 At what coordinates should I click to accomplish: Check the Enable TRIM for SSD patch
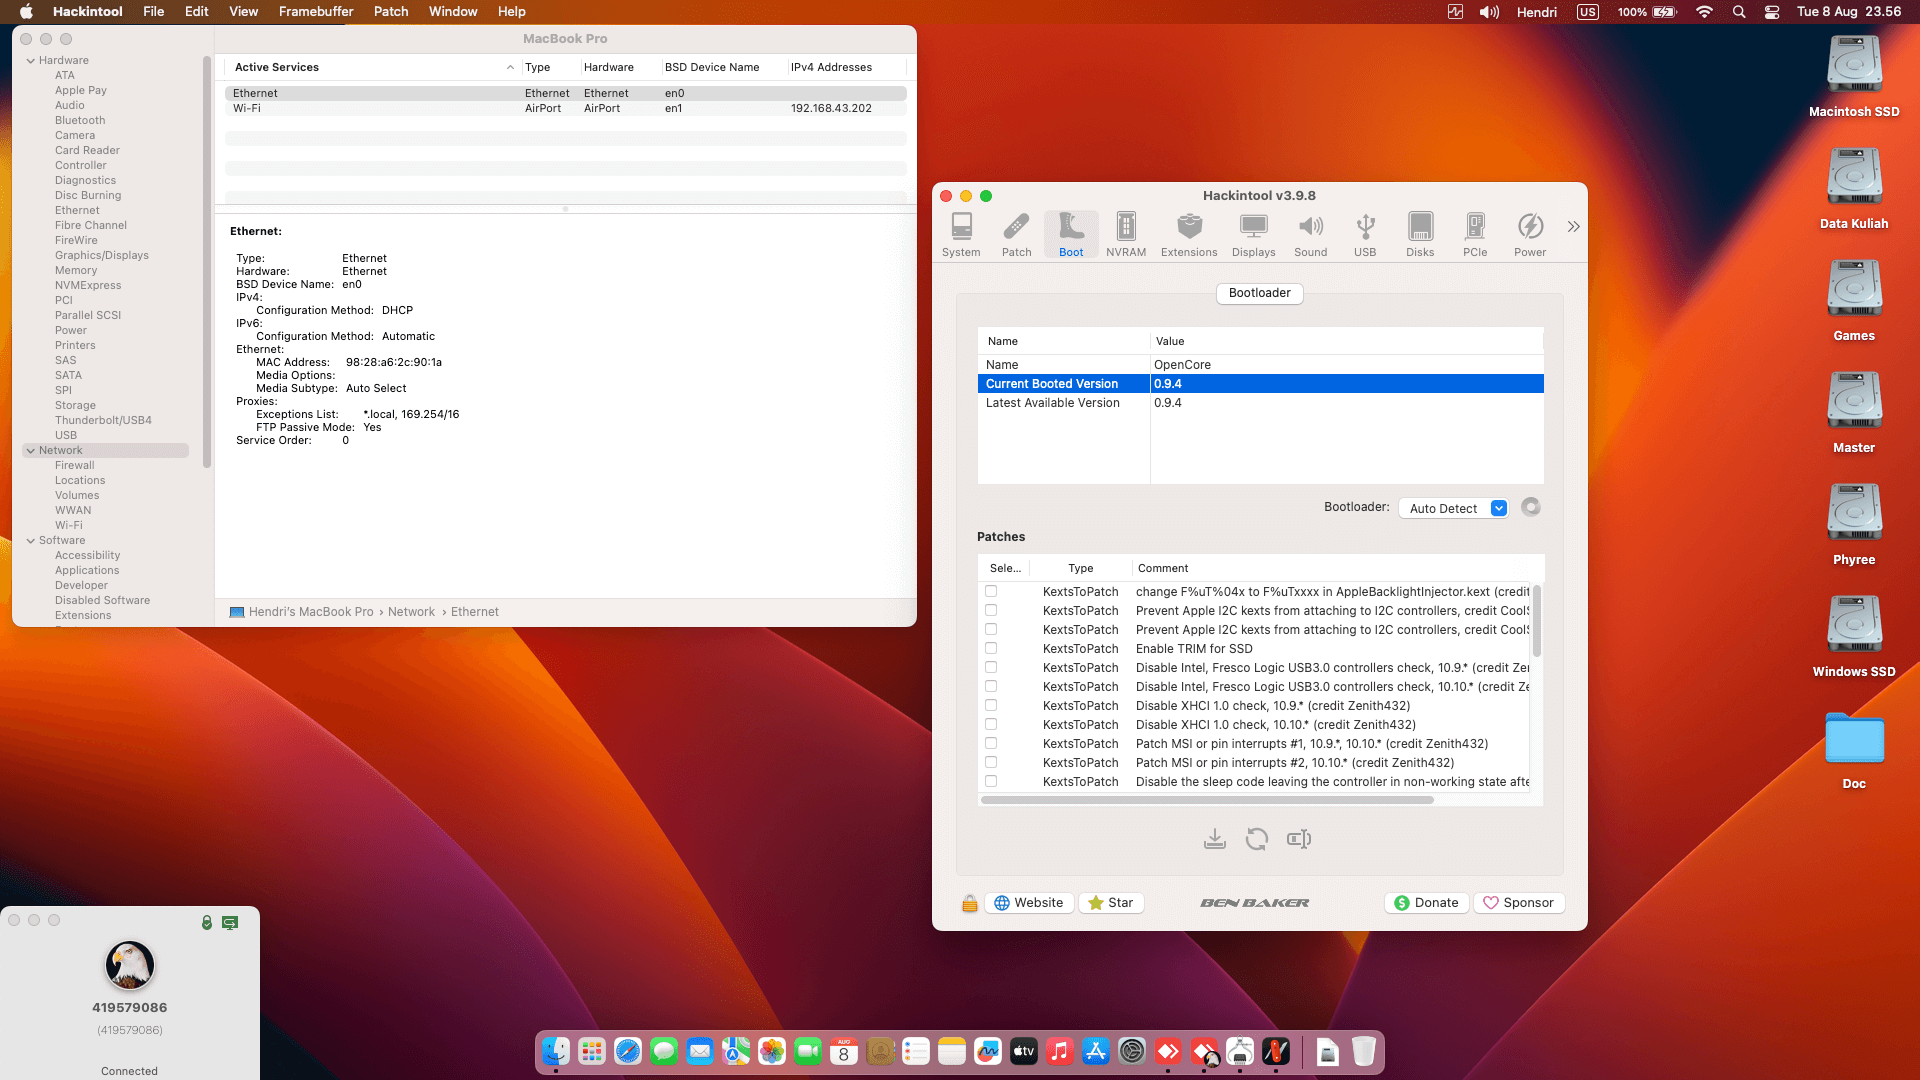click(991, 649)
